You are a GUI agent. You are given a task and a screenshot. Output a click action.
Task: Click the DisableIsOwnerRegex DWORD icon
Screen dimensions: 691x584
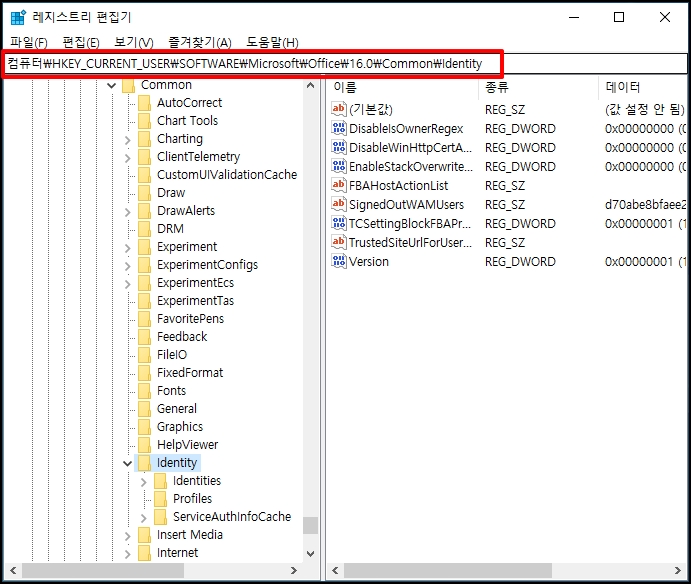338,128
